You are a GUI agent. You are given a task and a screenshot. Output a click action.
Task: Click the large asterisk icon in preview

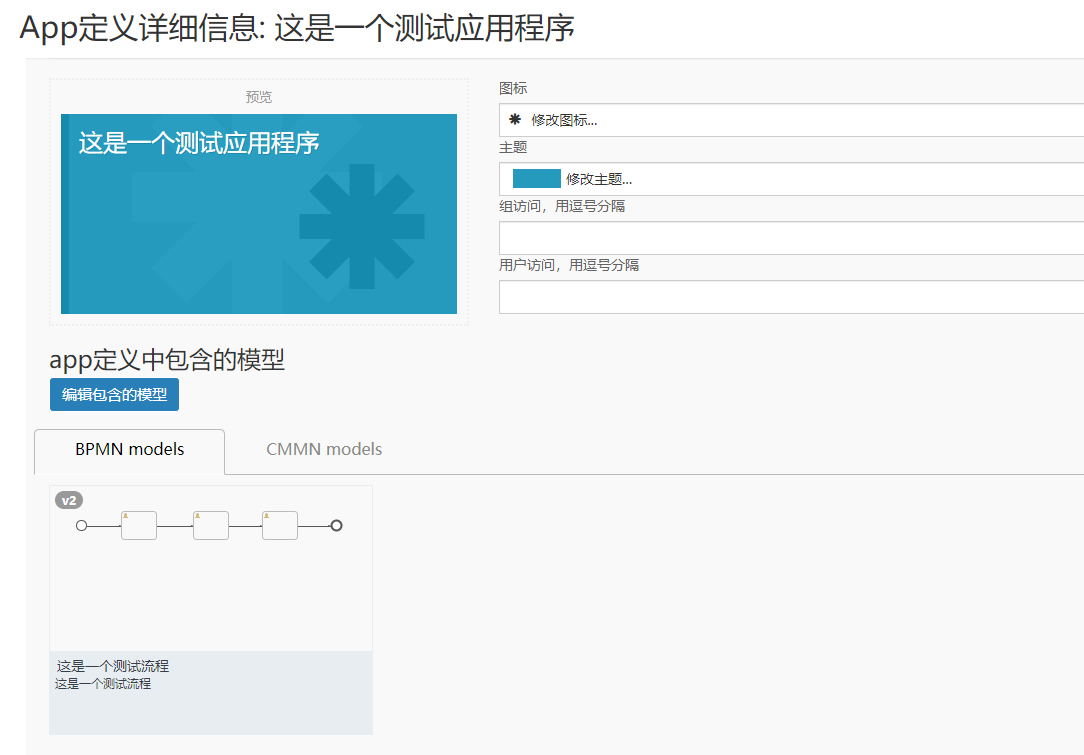point(362,226)
